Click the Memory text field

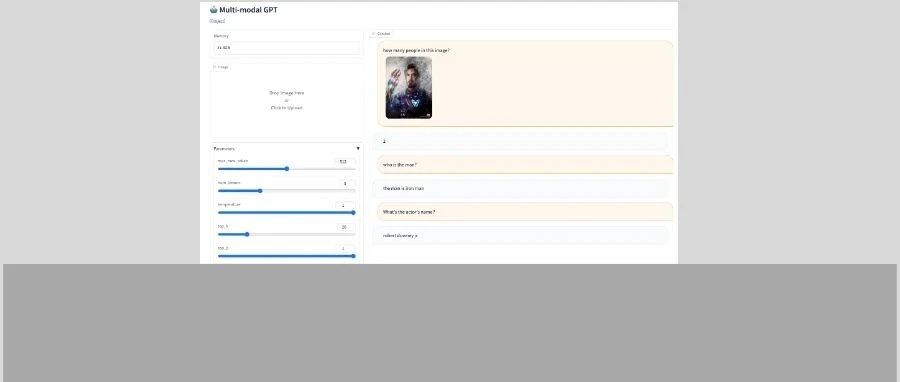286,48
